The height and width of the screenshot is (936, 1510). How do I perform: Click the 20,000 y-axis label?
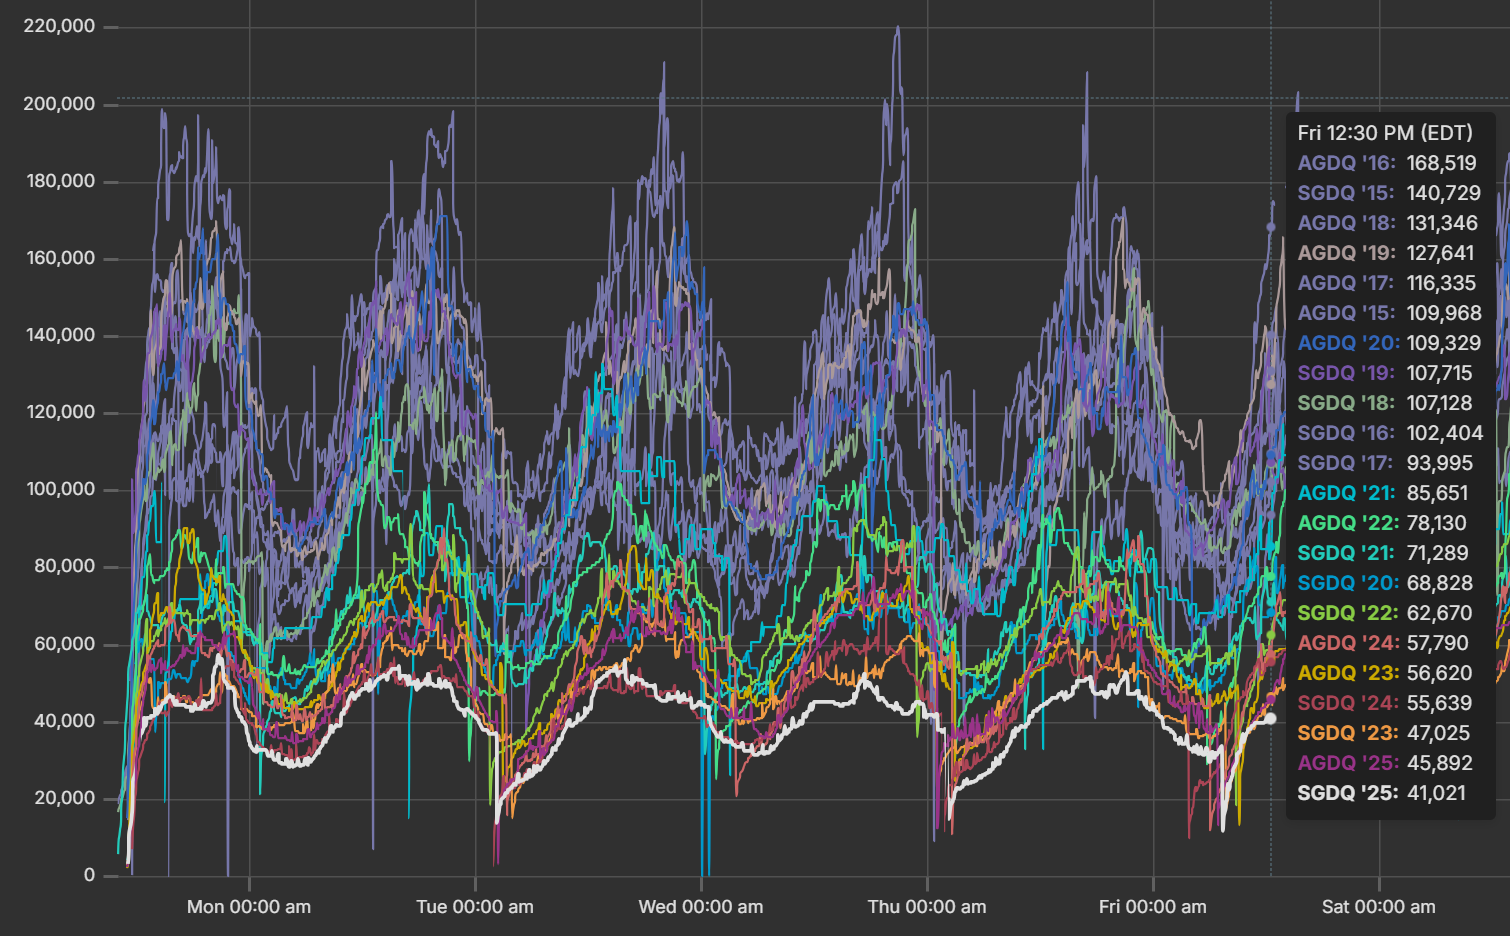click(x=65, y=798)
